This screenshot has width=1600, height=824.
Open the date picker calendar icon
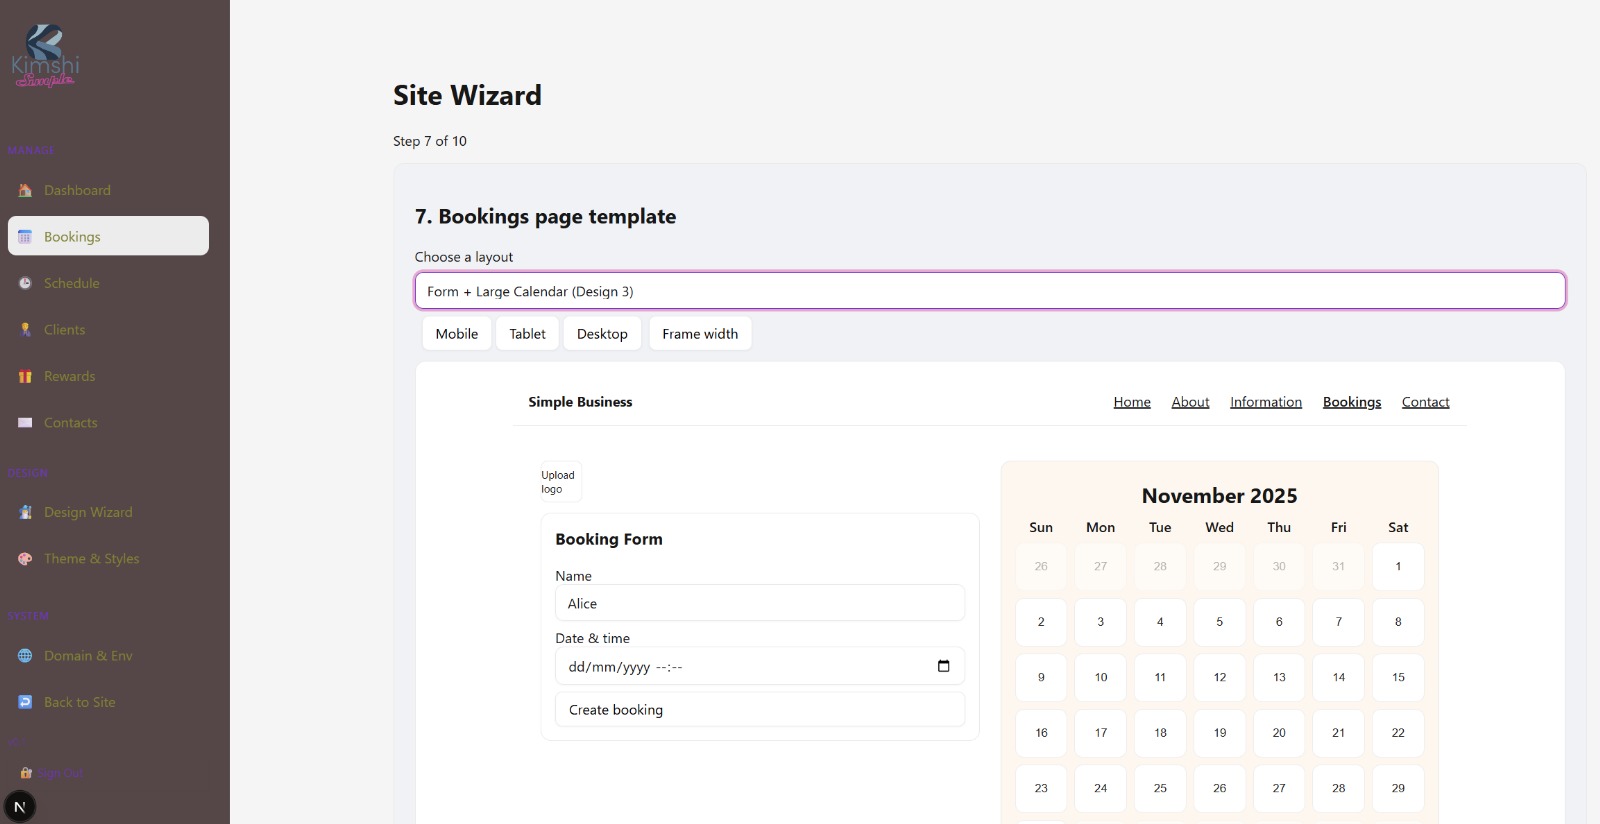tap(943, 666)
